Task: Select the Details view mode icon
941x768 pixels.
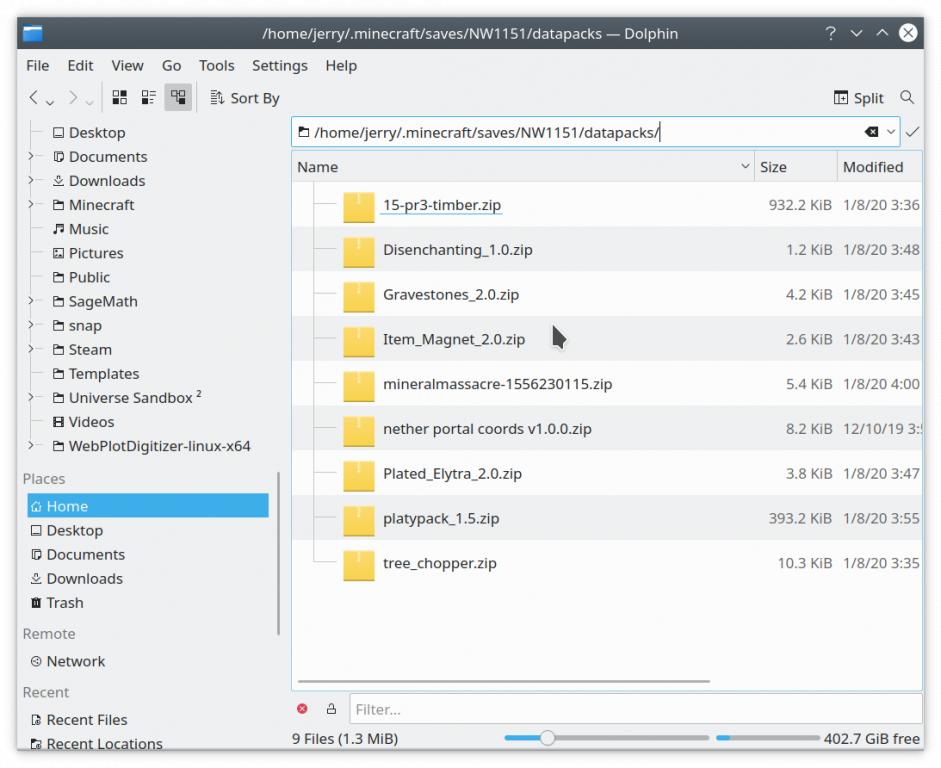Action: click(178, 98)
